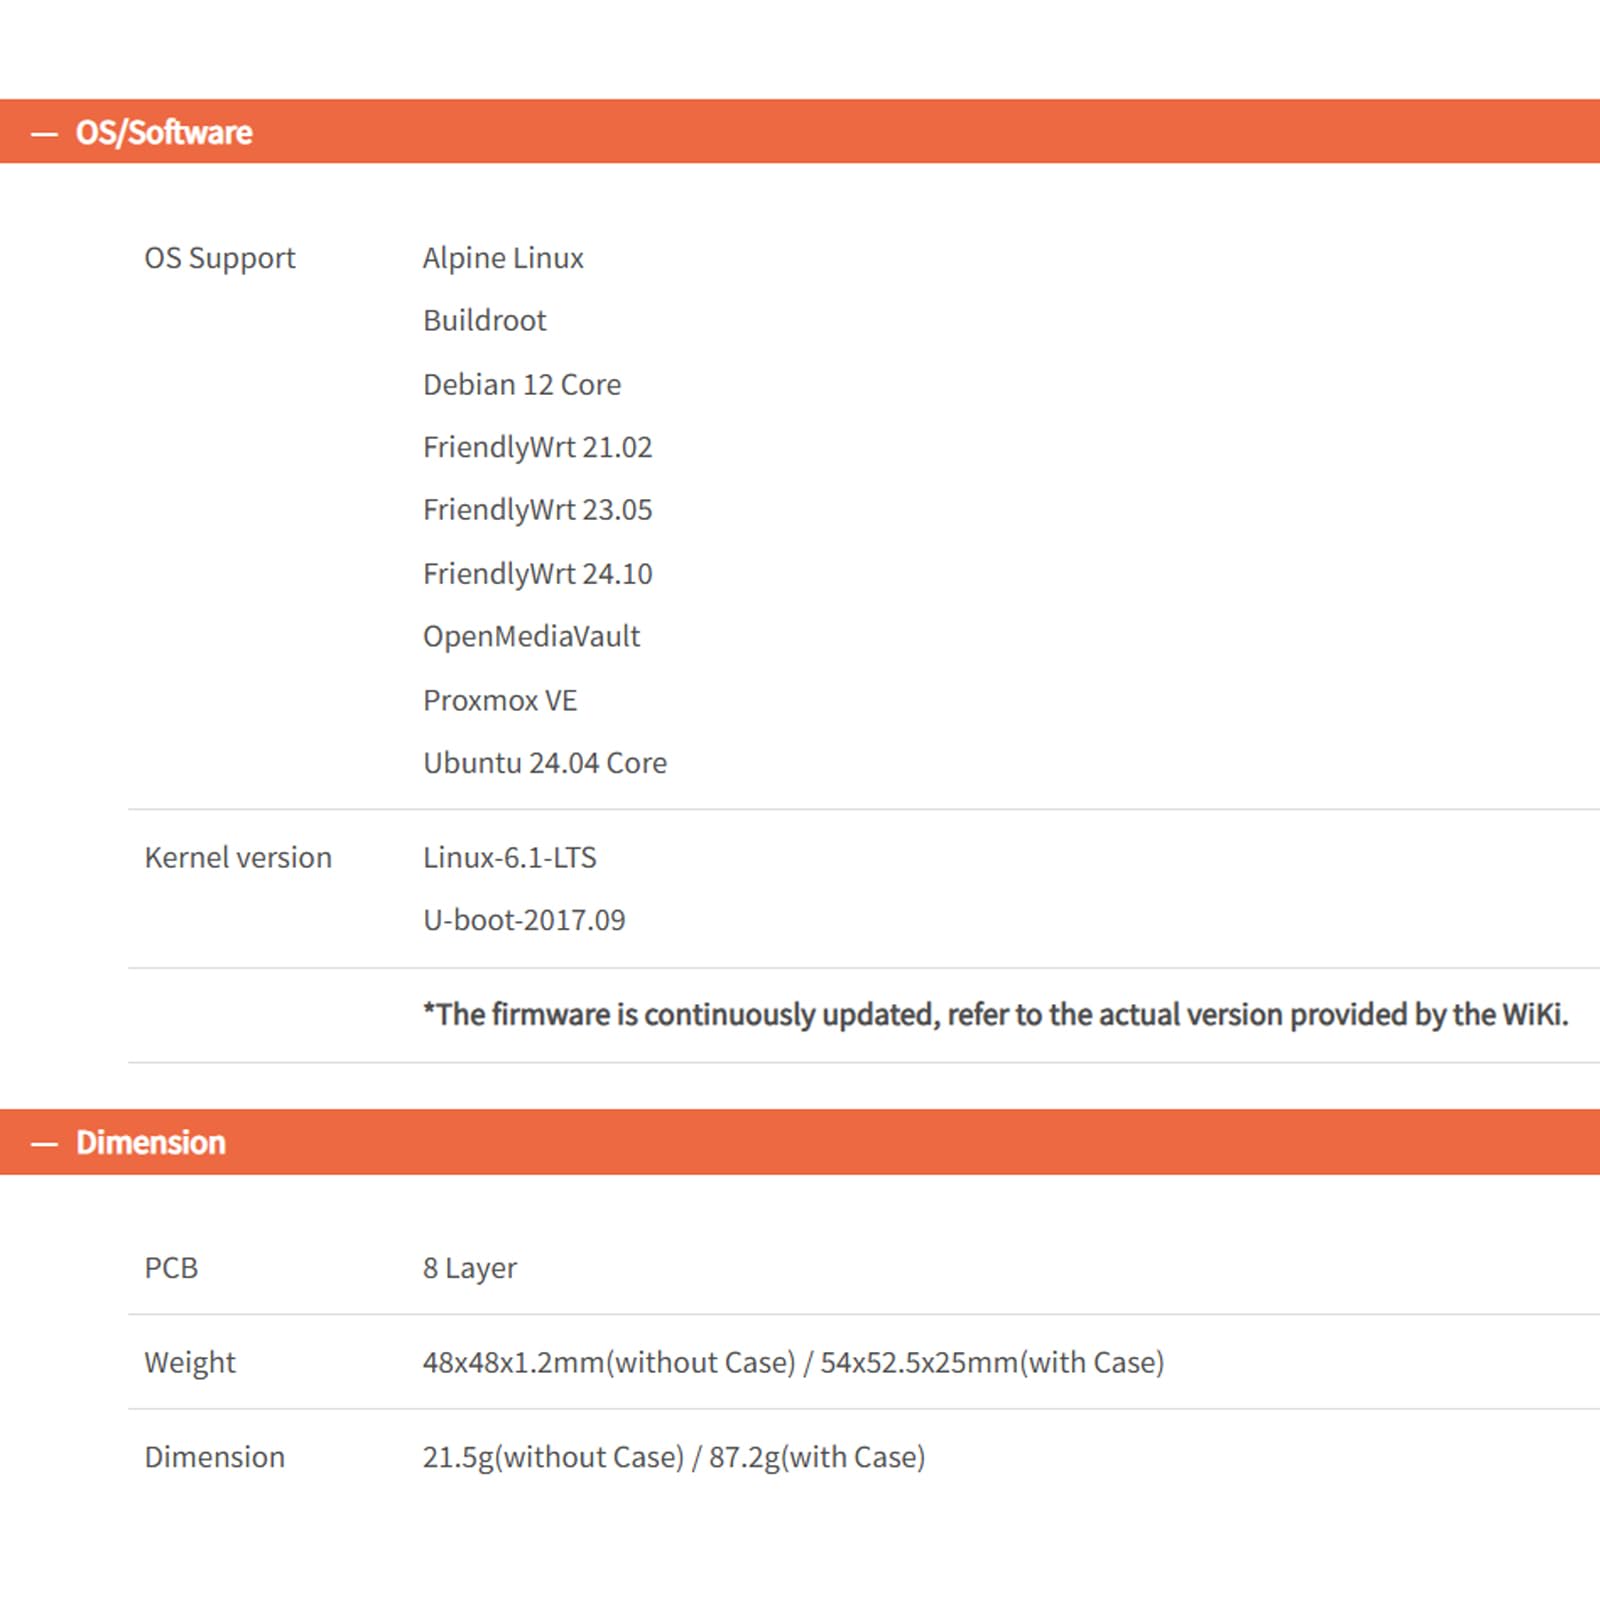1600x1600 pixels.
Task: Click the '8 Layer' value
Action: coord(470,1268)
